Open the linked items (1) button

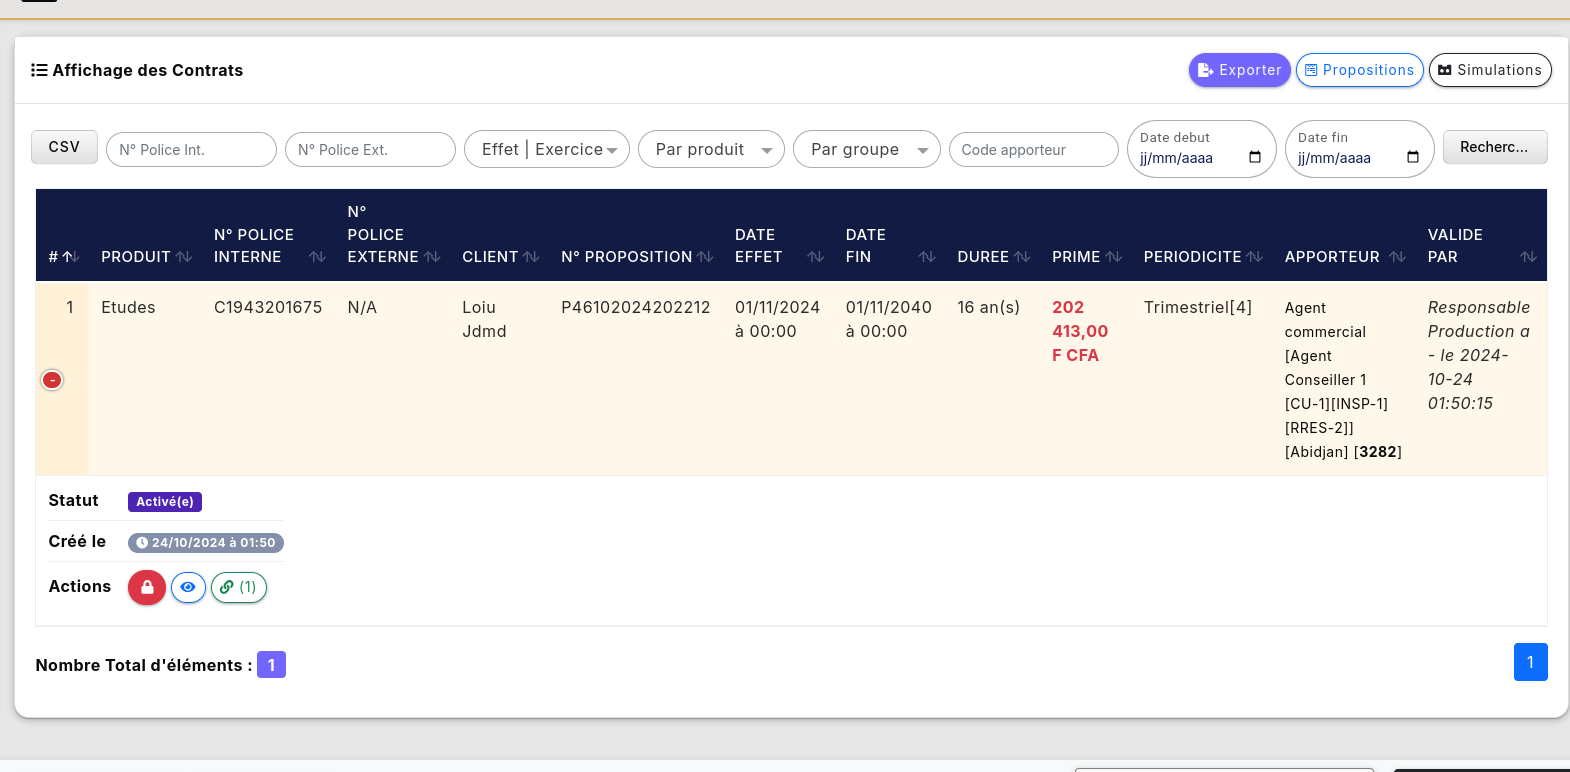(x=239, y=587)
